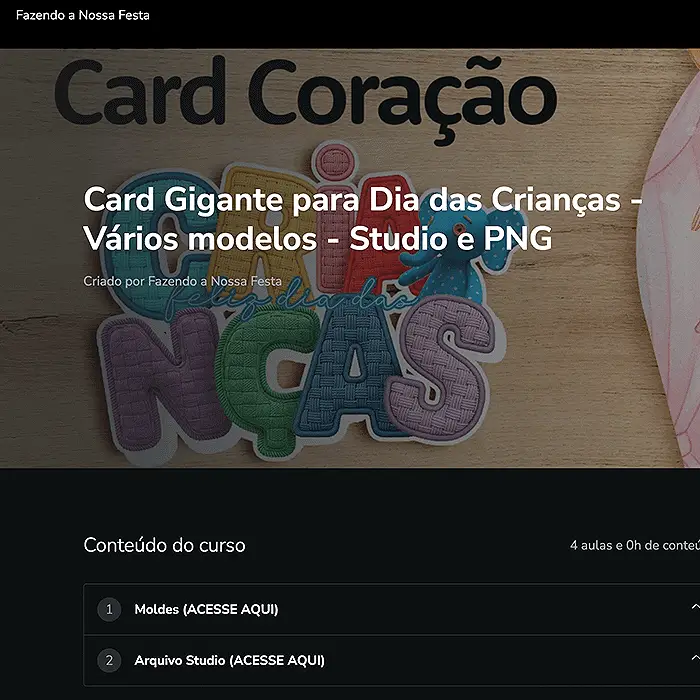Go to Fazendo a Nossa Festa header link
Screen dimensions: 700x700
coord(83,15)
